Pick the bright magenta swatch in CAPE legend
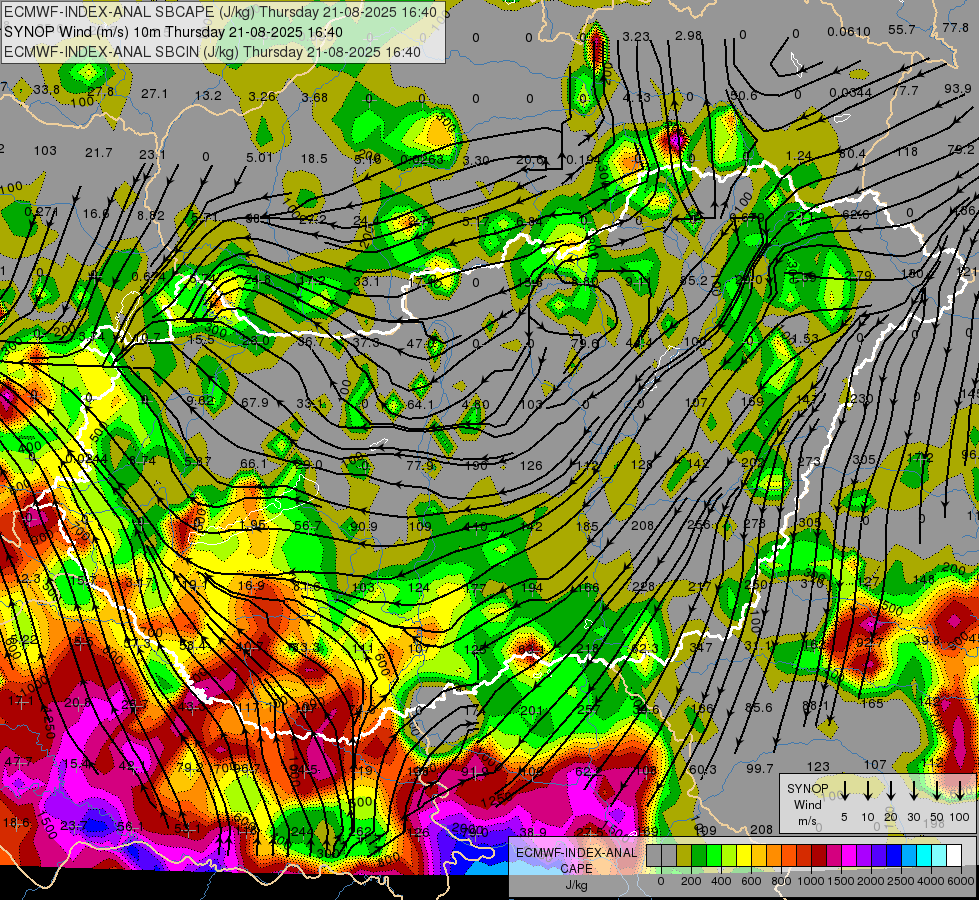The height and width of the screenshot is (900, 979). click(x=849, y=856)
